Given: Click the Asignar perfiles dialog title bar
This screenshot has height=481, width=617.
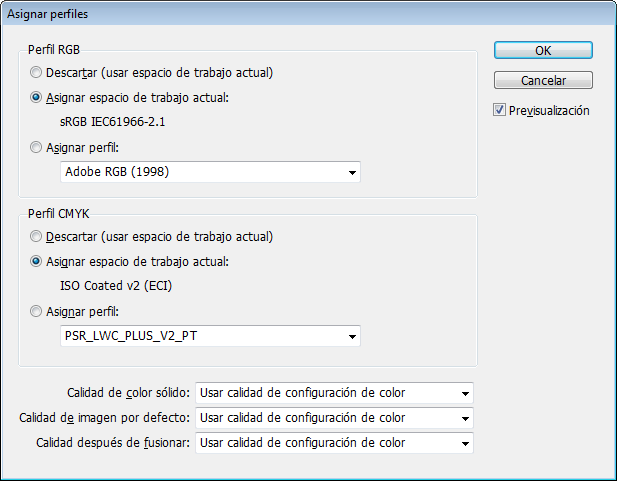Looking at the screenshot, I should pyautogui.click(x=308, y=14).
